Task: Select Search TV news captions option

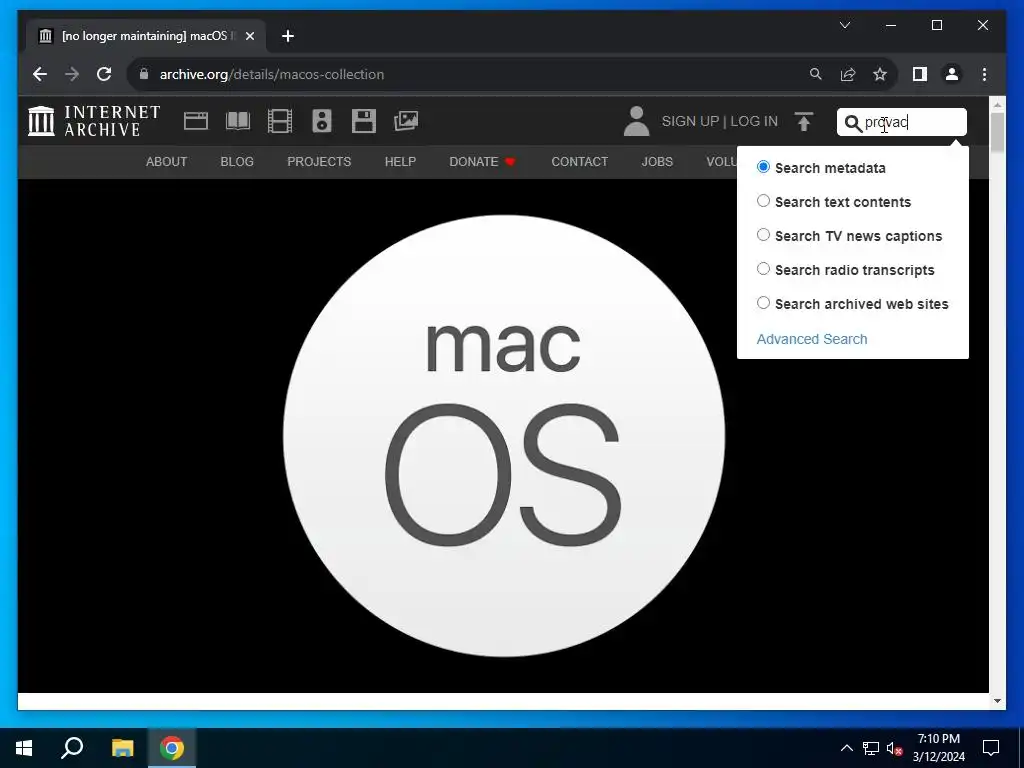Action: point(763,235)
